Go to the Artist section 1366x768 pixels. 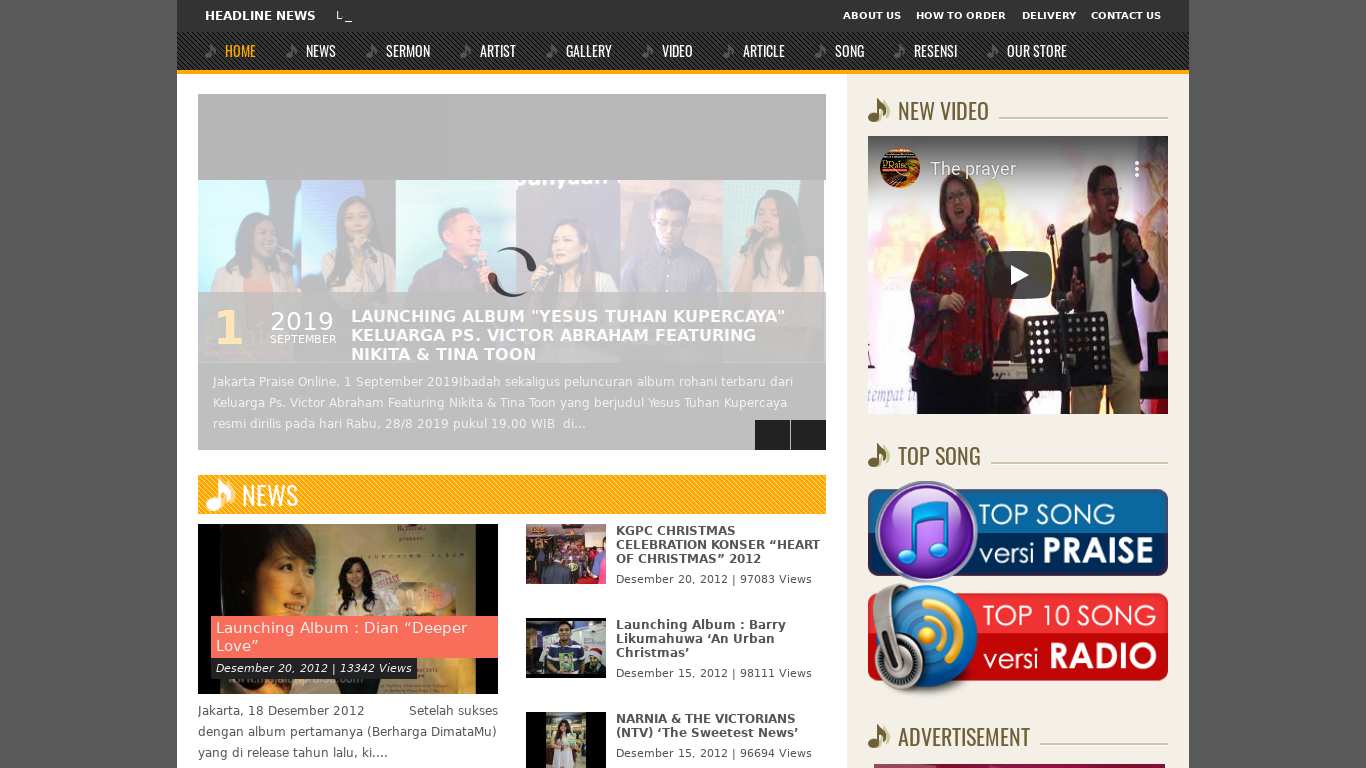(x=497, y=51)
